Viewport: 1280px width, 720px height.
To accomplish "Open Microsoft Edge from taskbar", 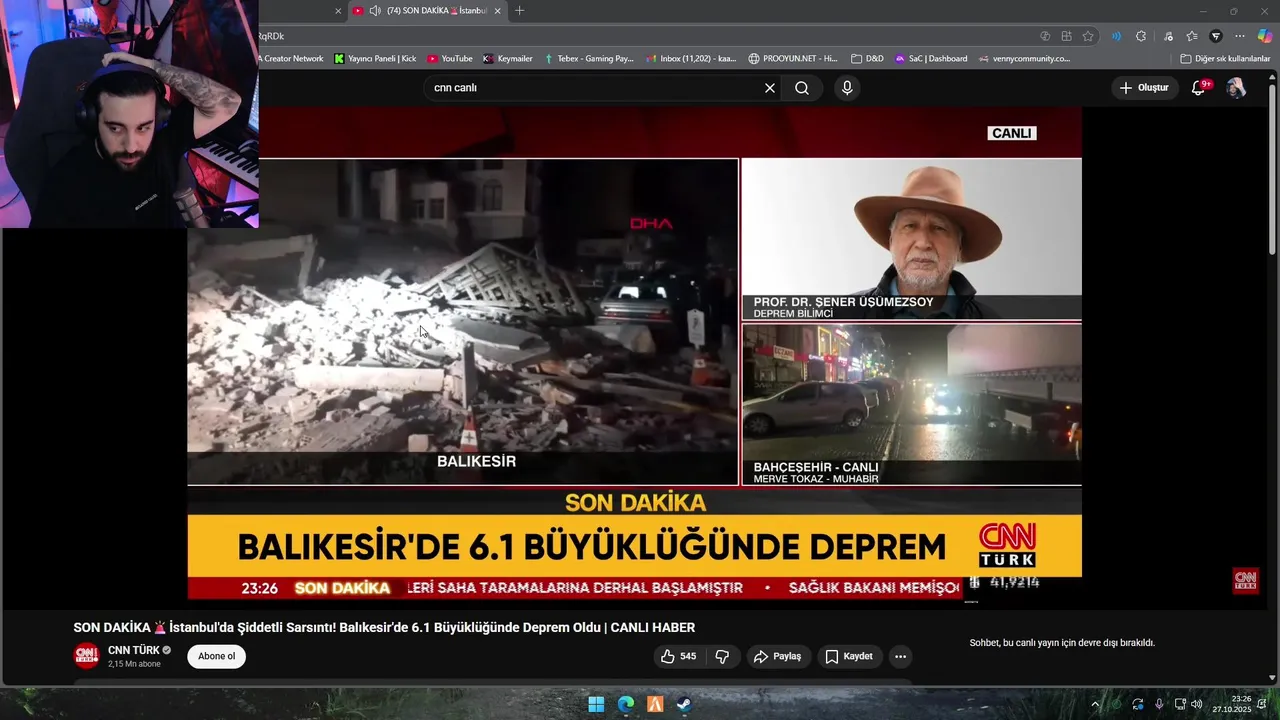I will 626,704.
